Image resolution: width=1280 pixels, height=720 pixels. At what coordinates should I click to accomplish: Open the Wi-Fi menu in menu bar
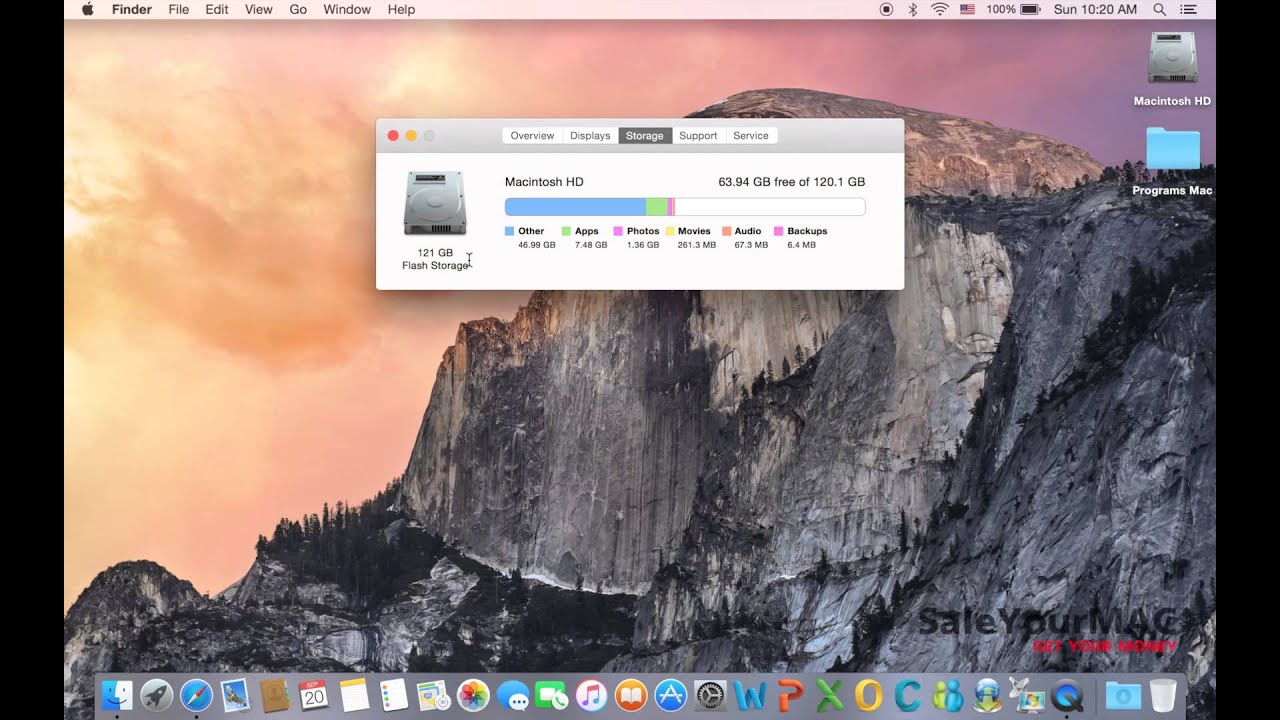[x=939, y=9]
